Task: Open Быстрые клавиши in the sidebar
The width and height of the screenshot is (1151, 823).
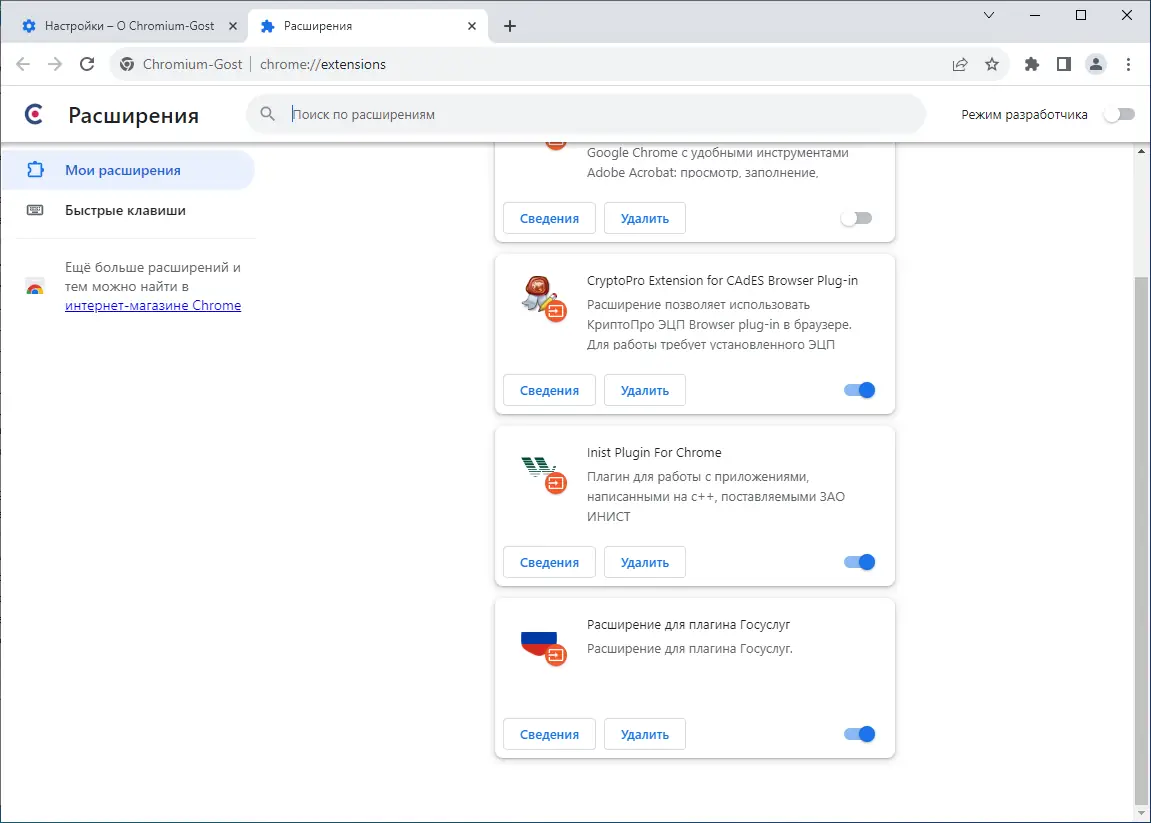Action: coord(125,210)
